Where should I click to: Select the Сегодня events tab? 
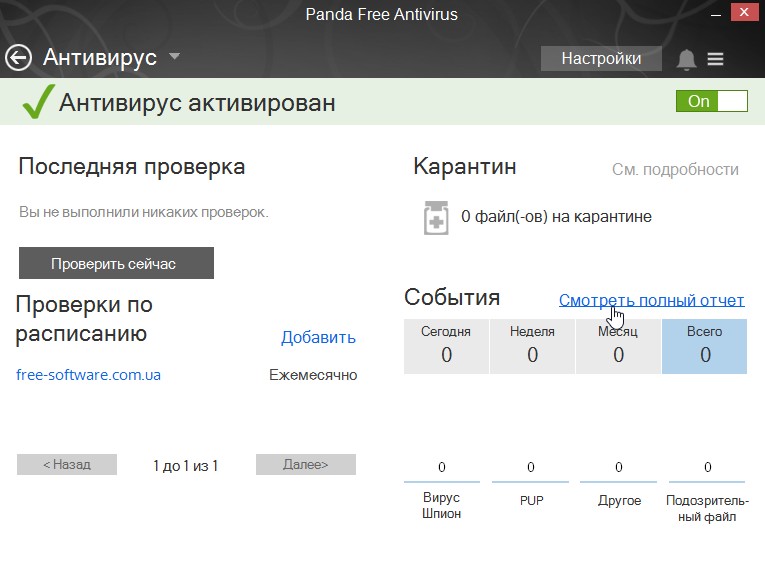[446, 346]
